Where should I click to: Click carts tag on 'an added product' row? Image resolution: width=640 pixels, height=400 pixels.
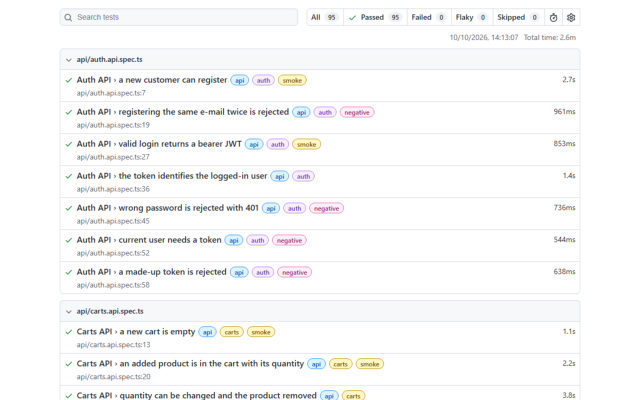tap(340, 364)
